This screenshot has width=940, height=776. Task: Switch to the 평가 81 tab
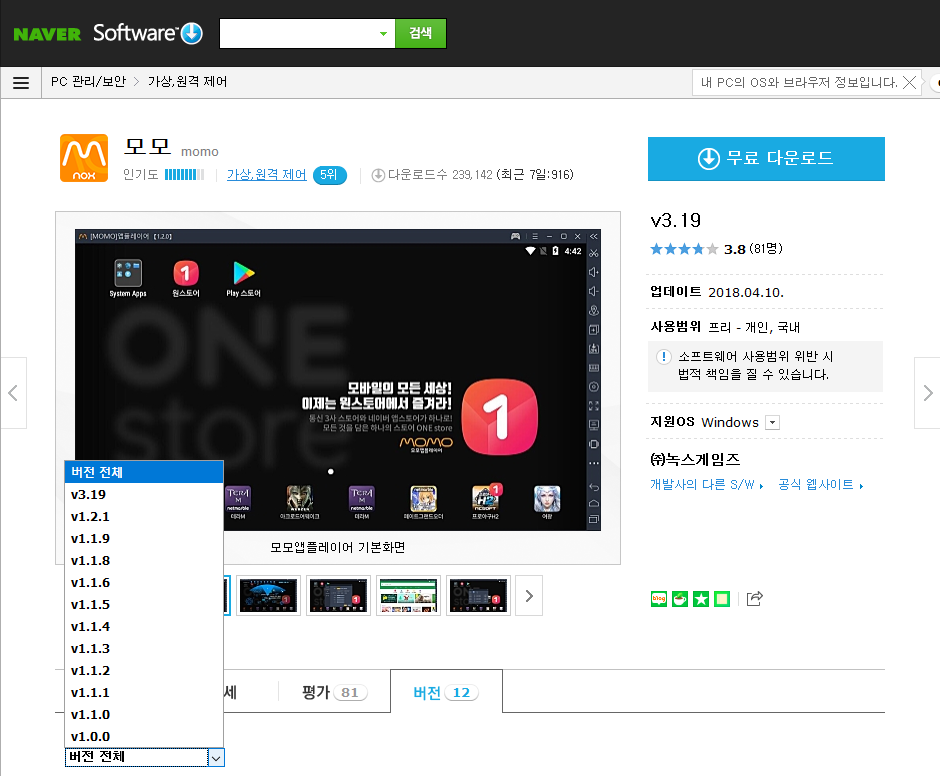334,692
